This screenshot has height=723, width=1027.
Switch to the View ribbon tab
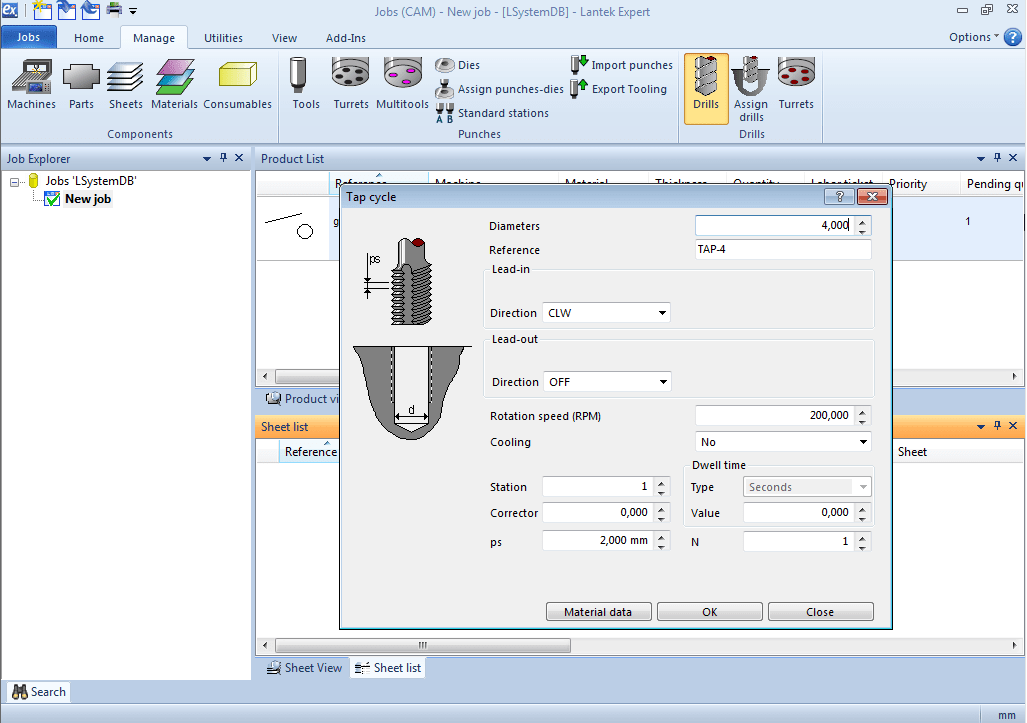[284, 38]
